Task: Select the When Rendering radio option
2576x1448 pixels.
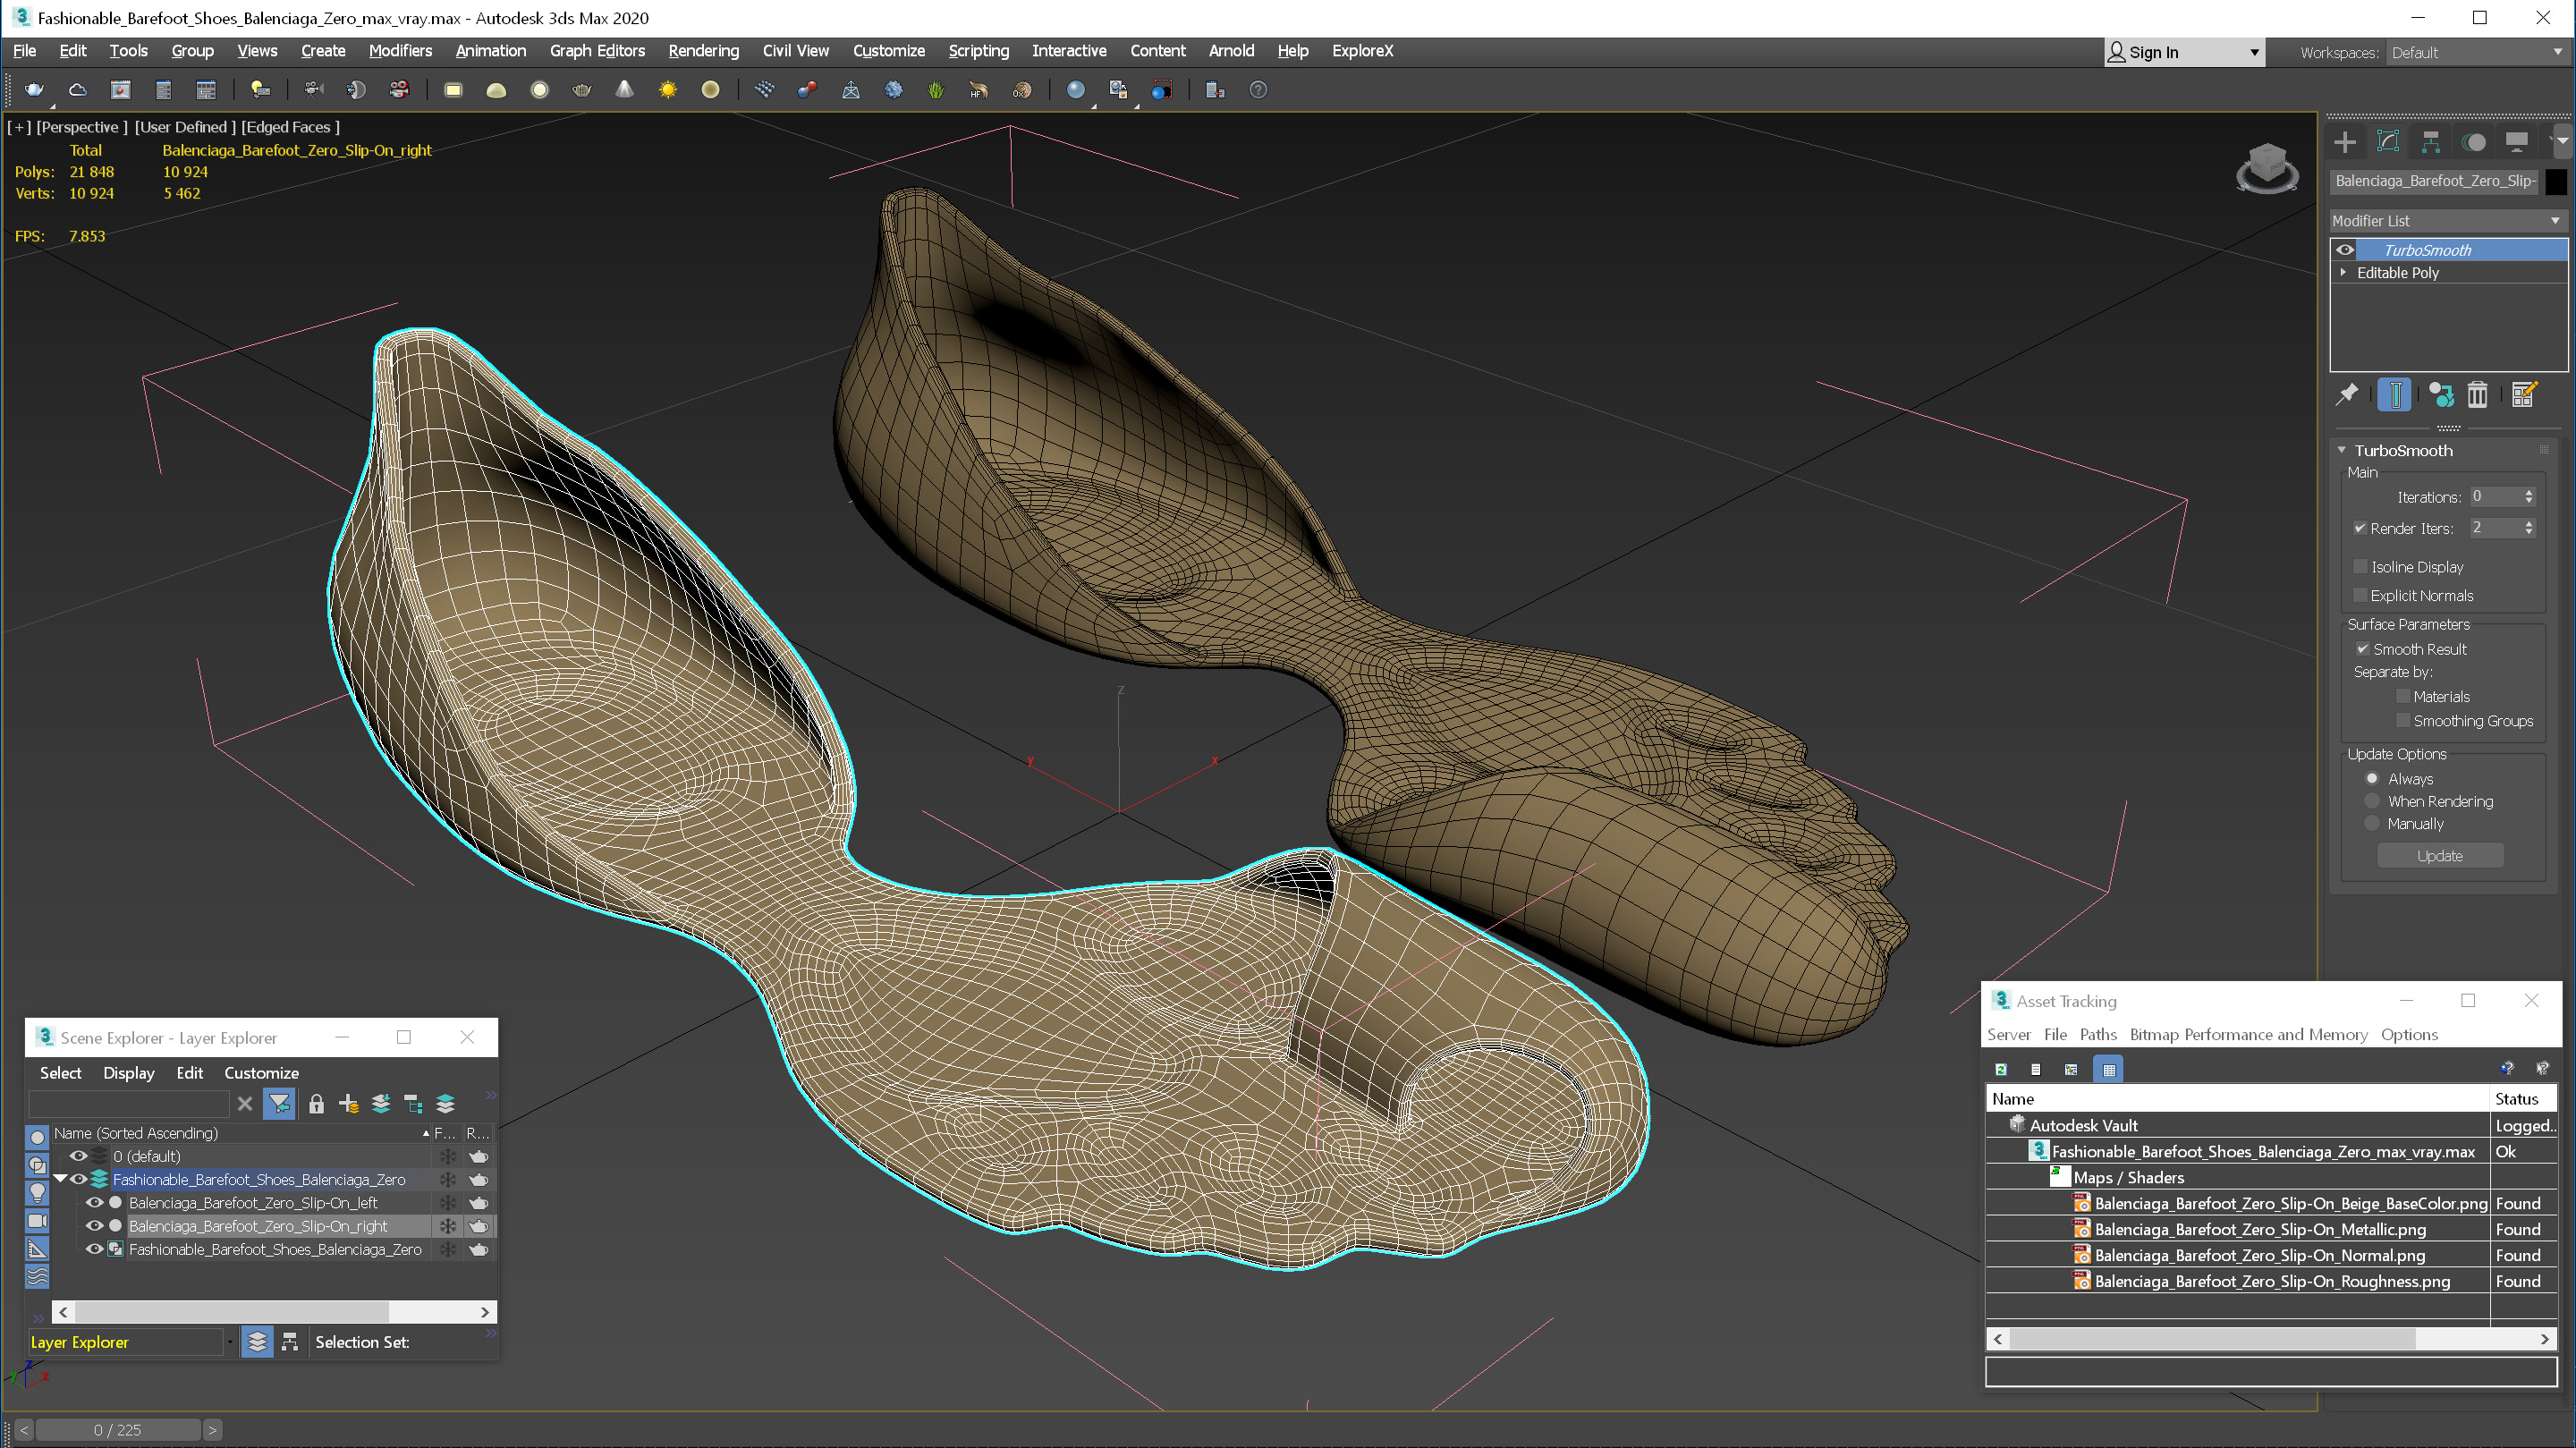Action: point(2372,801)
